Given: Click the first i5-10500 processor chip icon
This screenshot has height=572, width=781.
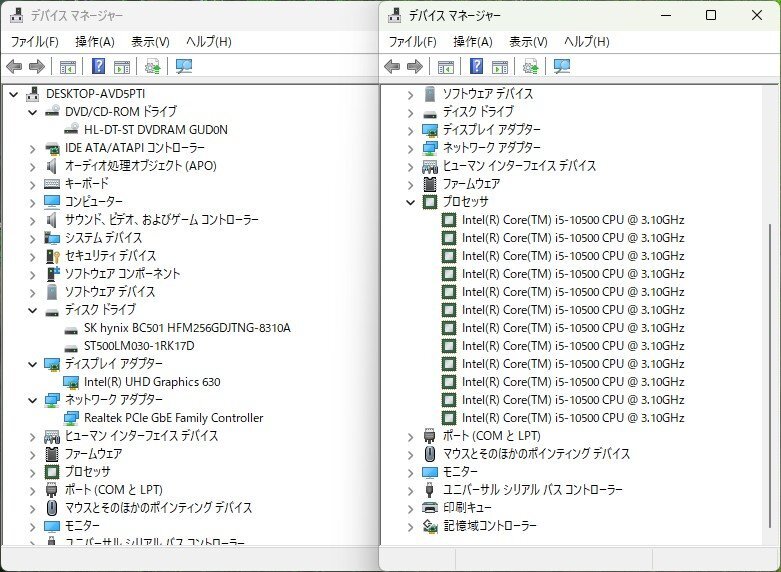Looking at the screenshot, I should click(x=449, y=220).
